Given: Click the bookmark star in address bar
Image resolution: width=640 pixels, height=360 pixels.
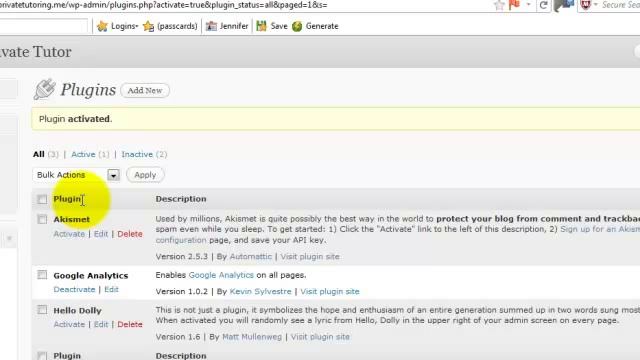Looking at the screenshot, I should coord(499,5).
